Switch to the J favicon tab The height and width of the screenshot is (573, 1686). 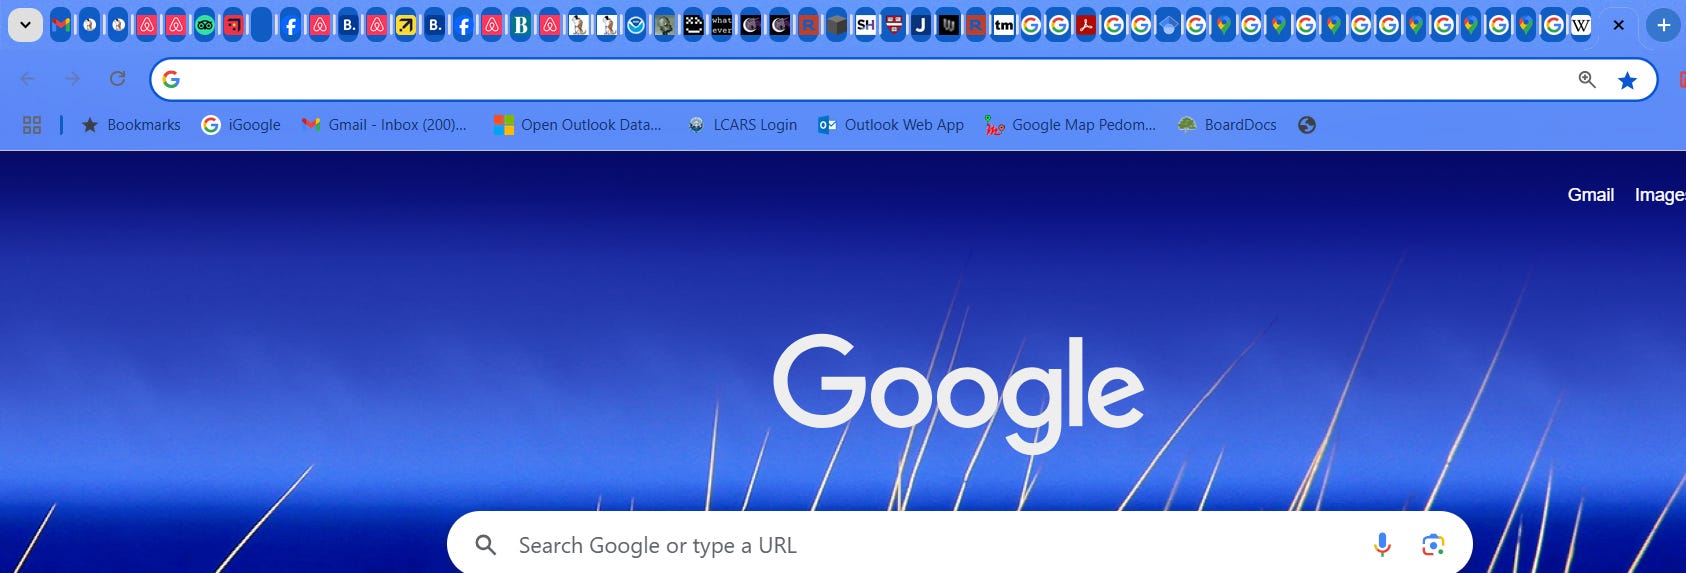[x=921, y=25]
